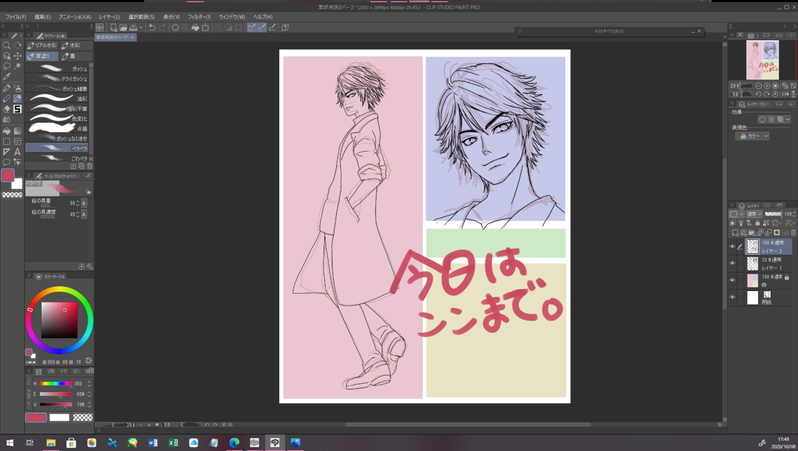Open the ウィンドウ(W) menu
Image resolution: width=798 pixels, height=451 pixels.
coord(232,17)
